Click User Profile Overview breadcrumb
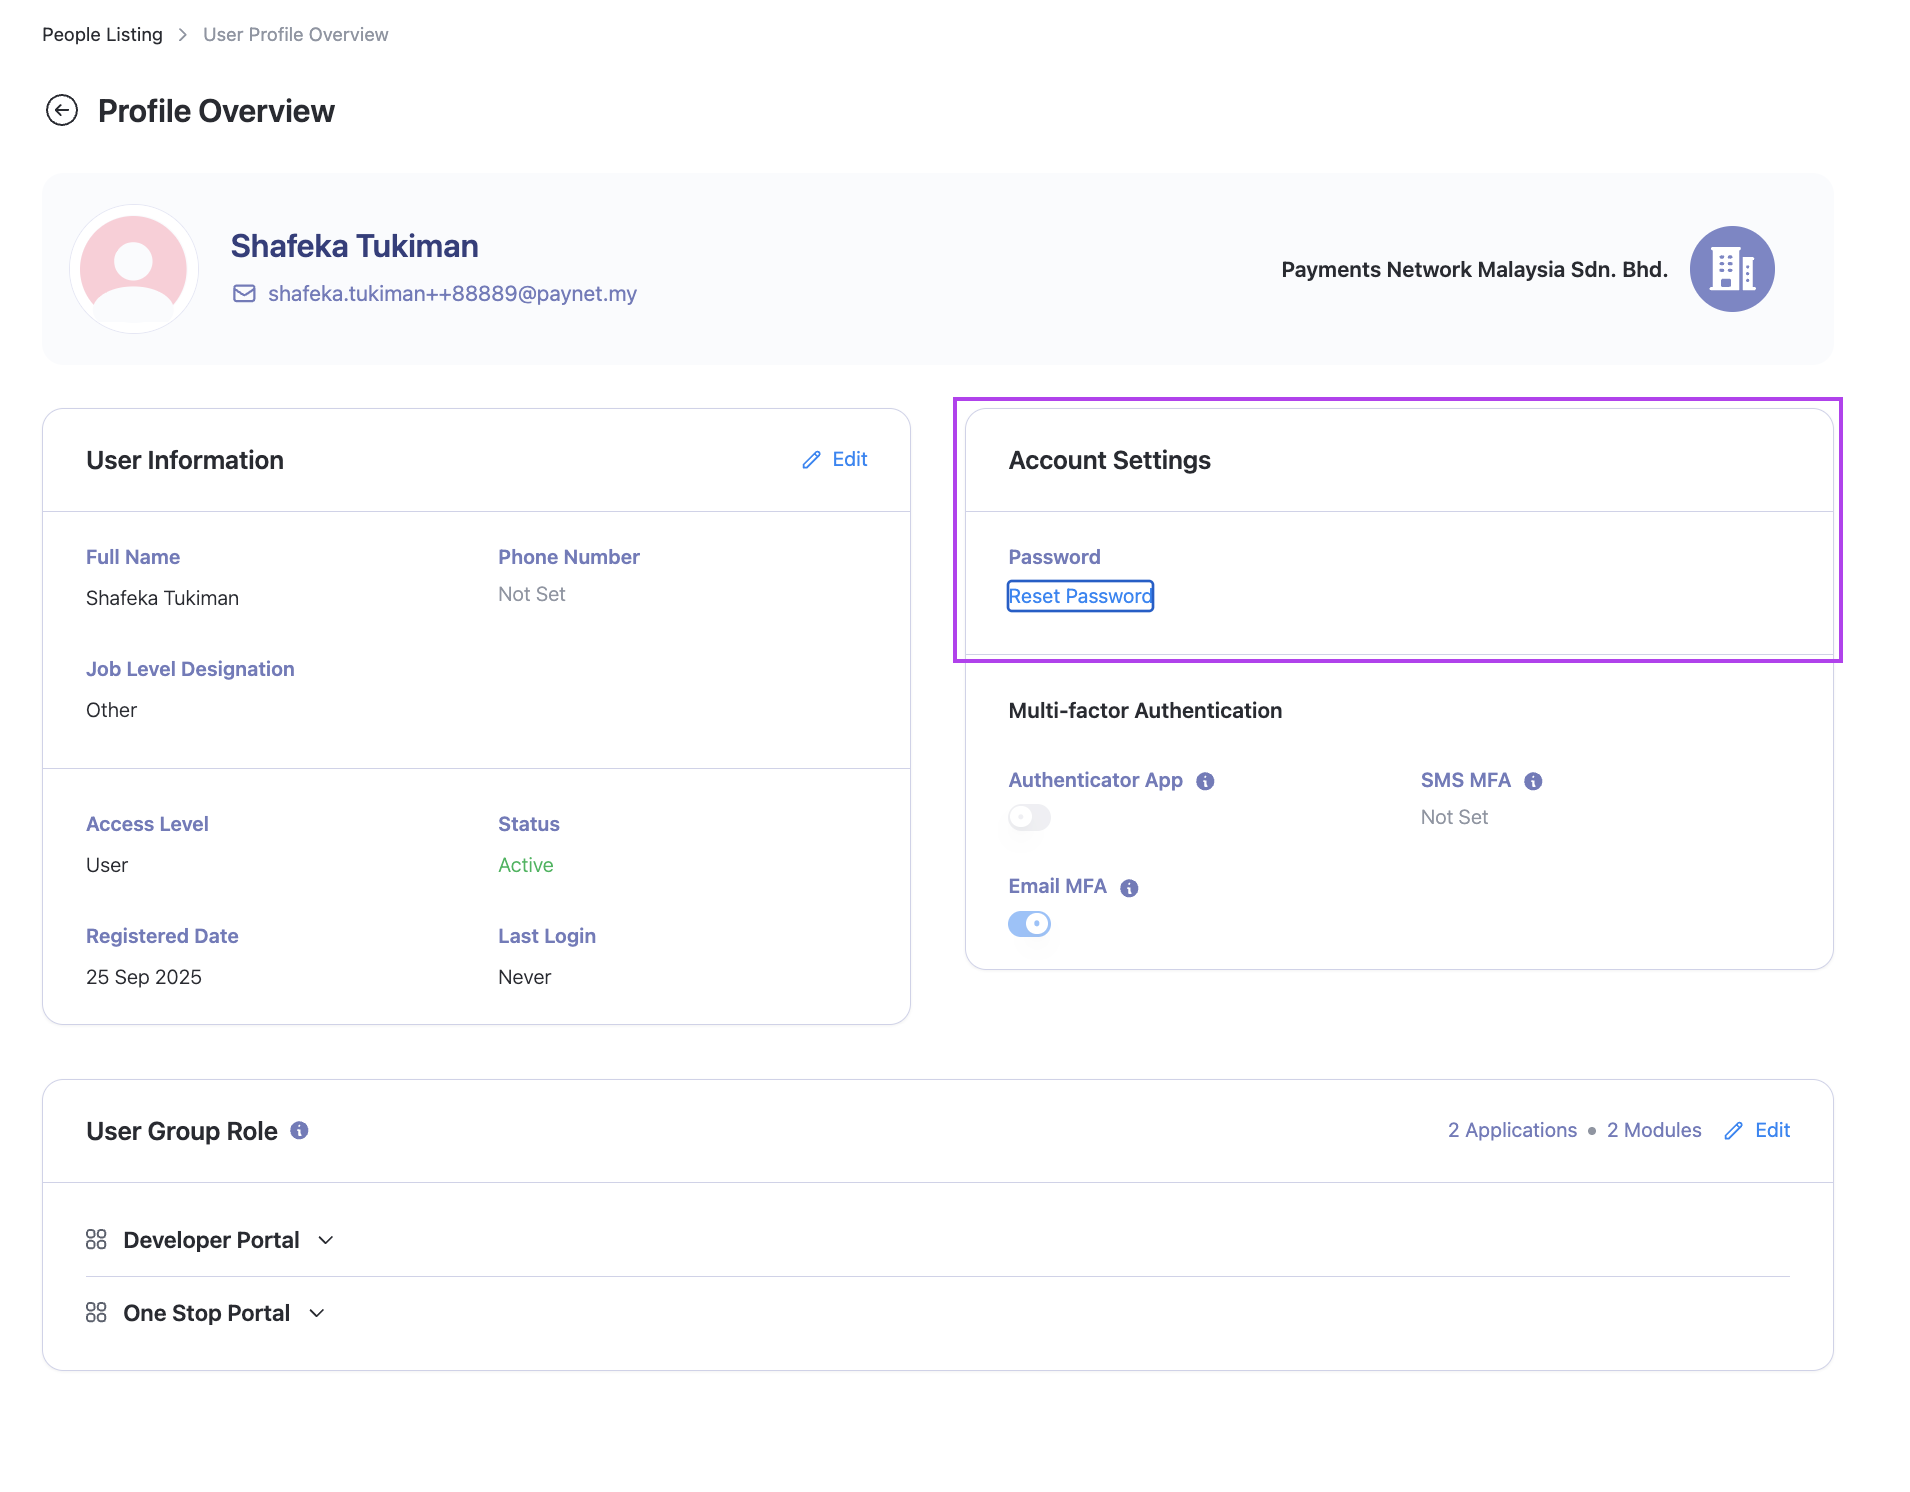The height and width of the screenshot is (1492, 1910). (x=295, y=34)
